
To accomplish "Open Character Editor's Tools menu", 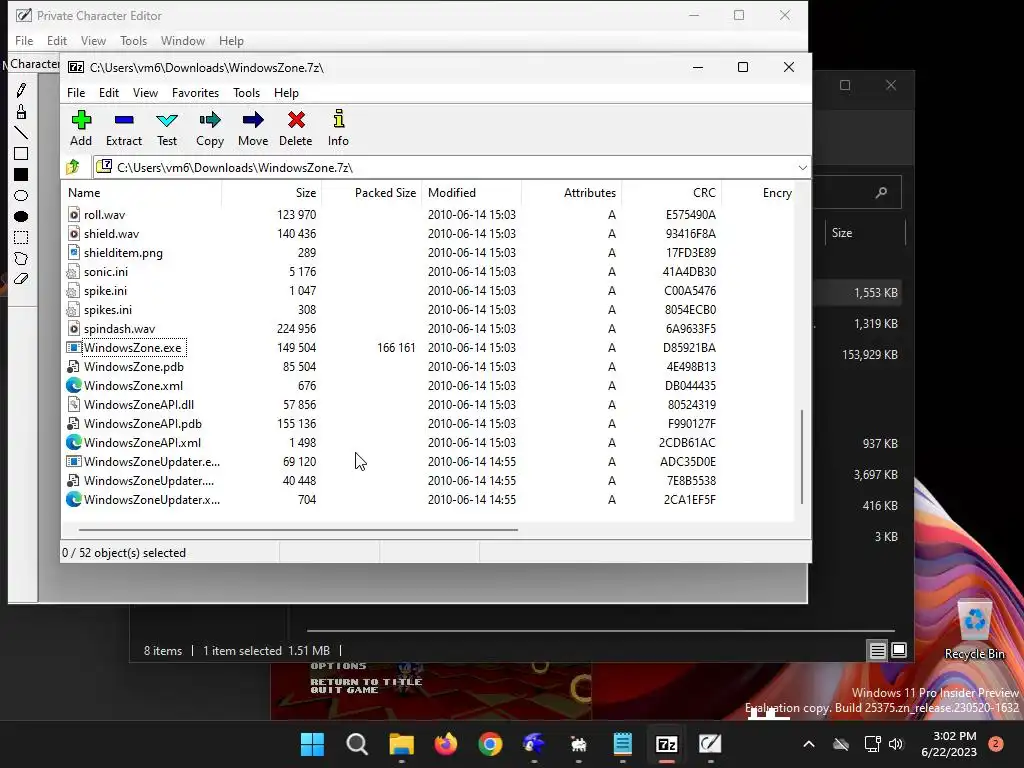I will coord(133,40).
